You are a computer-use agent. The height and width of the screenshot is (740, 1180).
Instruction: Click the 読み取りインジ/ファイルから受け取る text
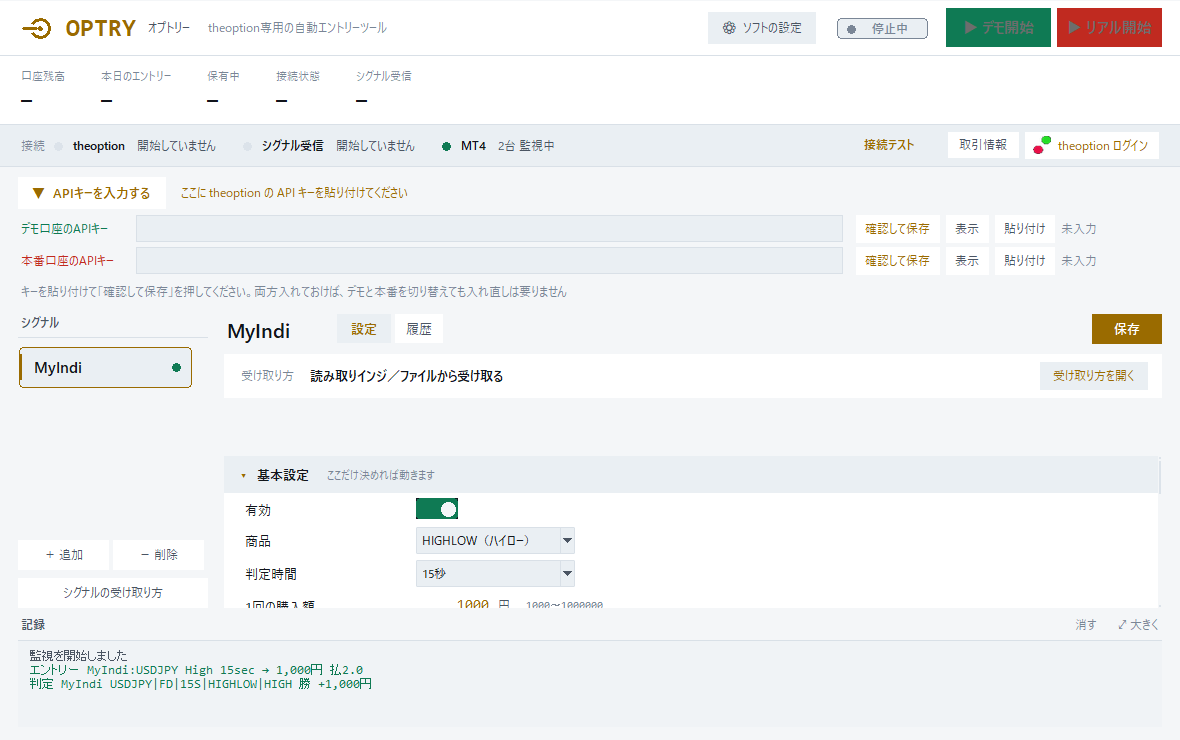tap(406, 376)
